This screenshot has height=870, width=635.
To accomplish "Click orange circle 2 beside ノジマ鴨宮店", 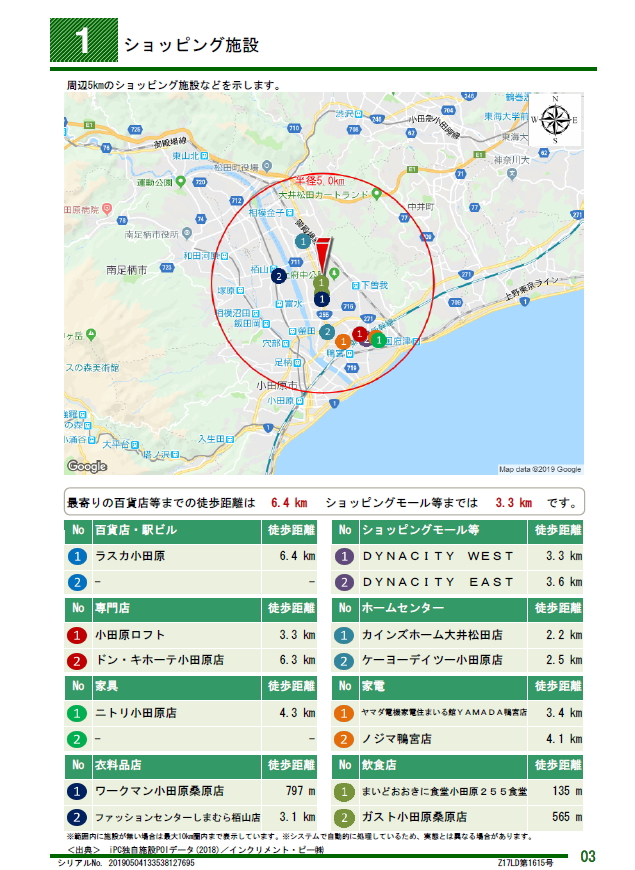I will pyautogui.click(x=344, y=739).
